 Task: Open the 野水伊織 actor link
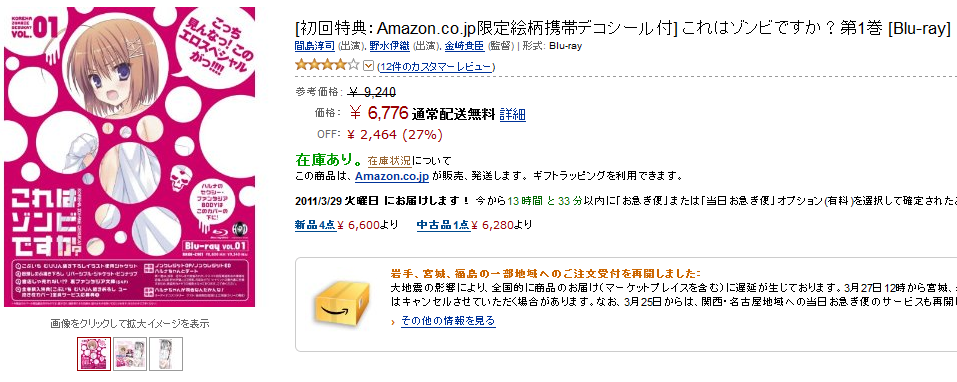[390, 46]
